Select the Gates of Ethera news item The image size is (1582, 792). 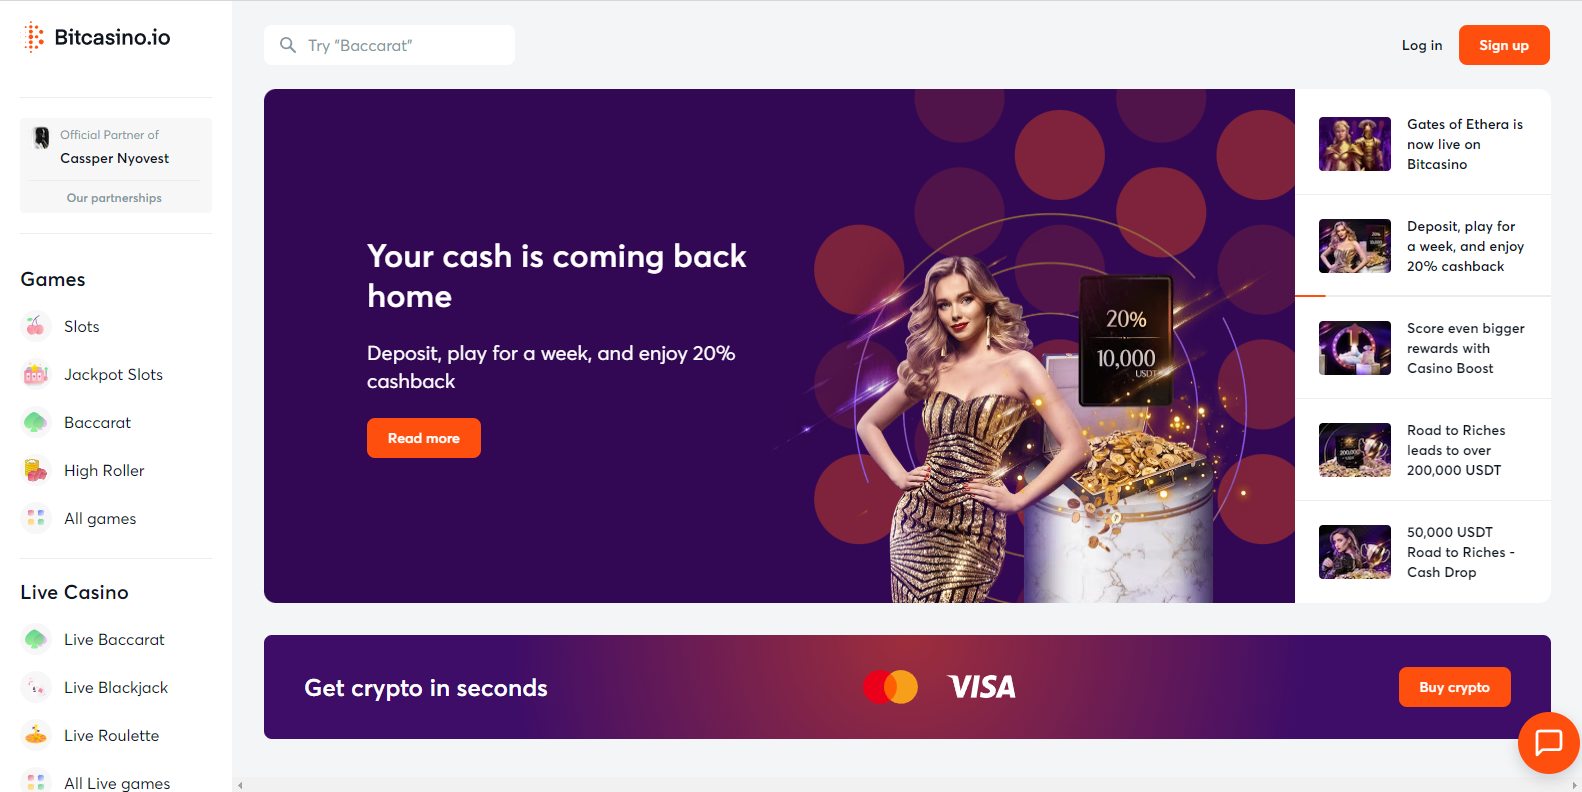tap(1423, 144)
